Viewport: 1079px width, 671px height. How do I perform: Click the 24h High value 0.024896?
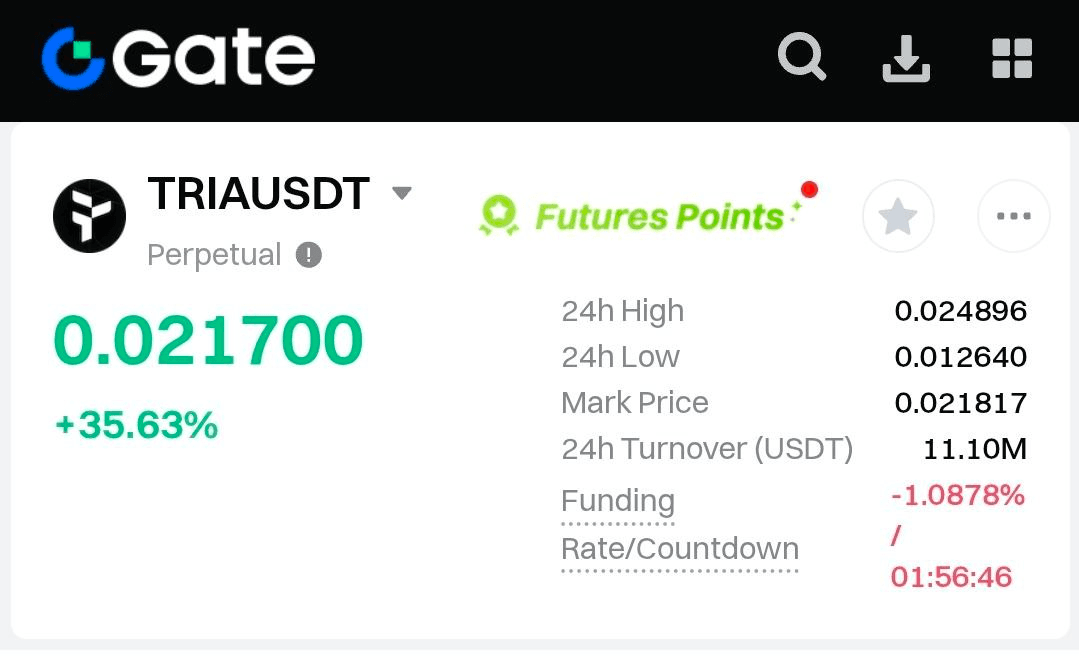coord(960,311)
